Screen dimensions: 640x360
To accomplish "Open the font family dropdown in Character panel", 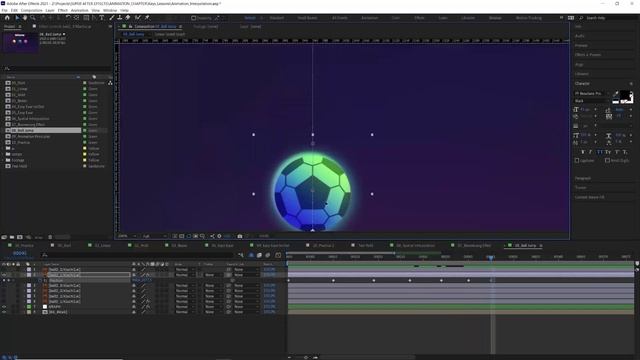I will (593, 93).
